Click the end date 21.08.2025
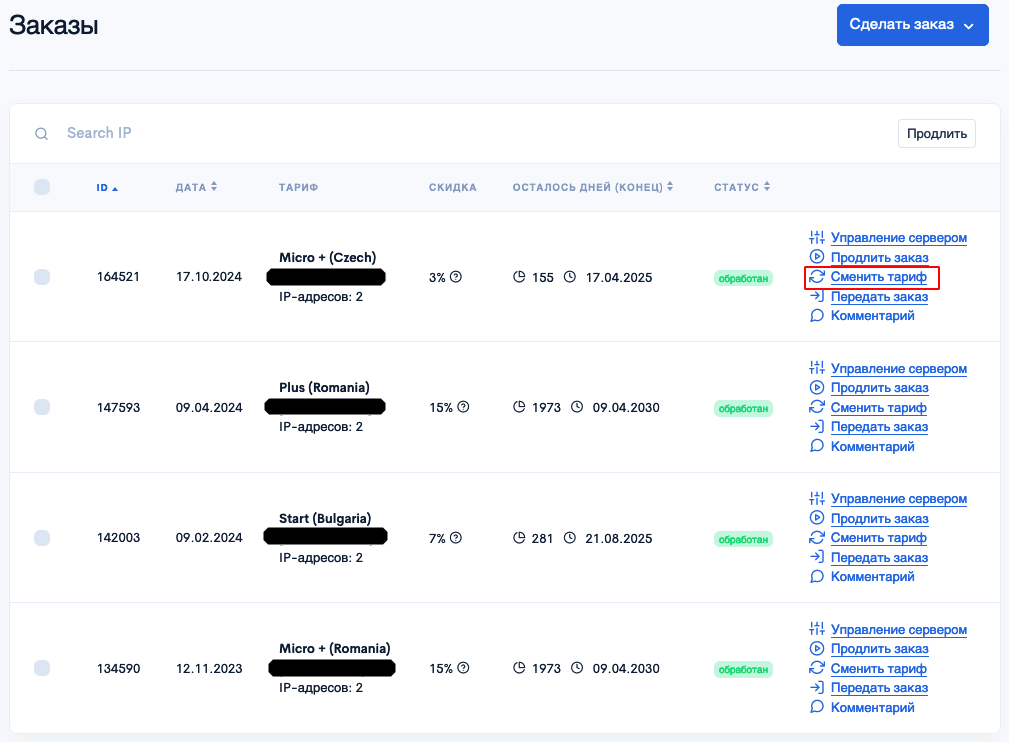This screenshot has height=742, width=1009. (618, 538)
